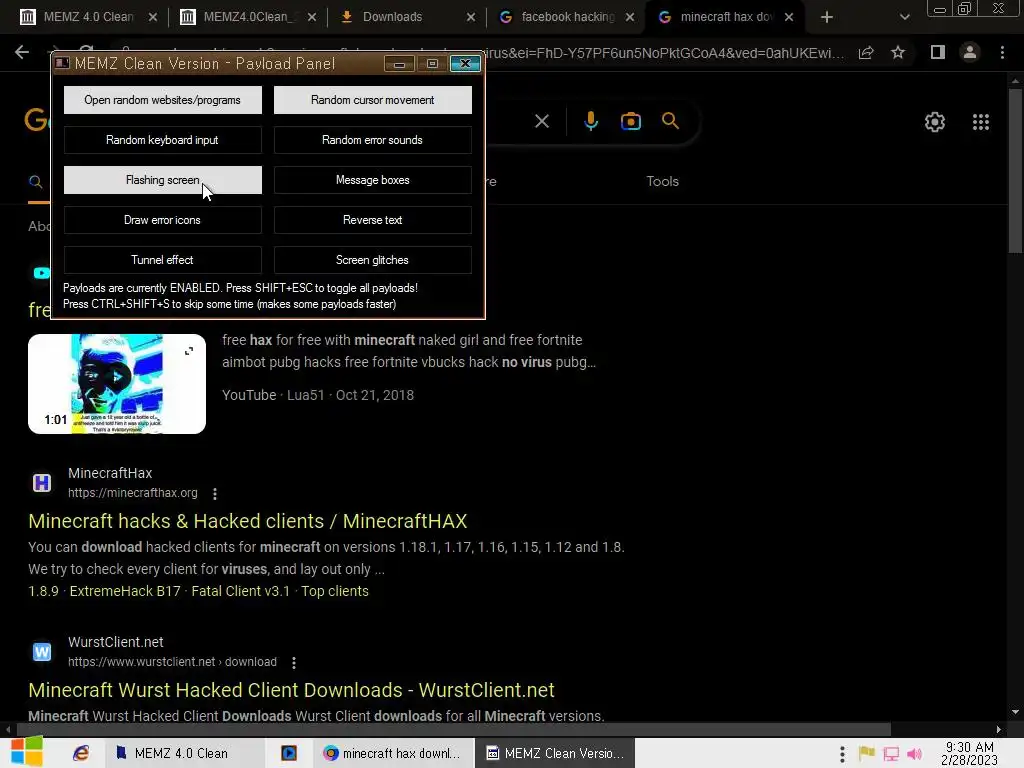The image size is (1024, 768).
Task: Show hidden tray icons
Action: 842,754
